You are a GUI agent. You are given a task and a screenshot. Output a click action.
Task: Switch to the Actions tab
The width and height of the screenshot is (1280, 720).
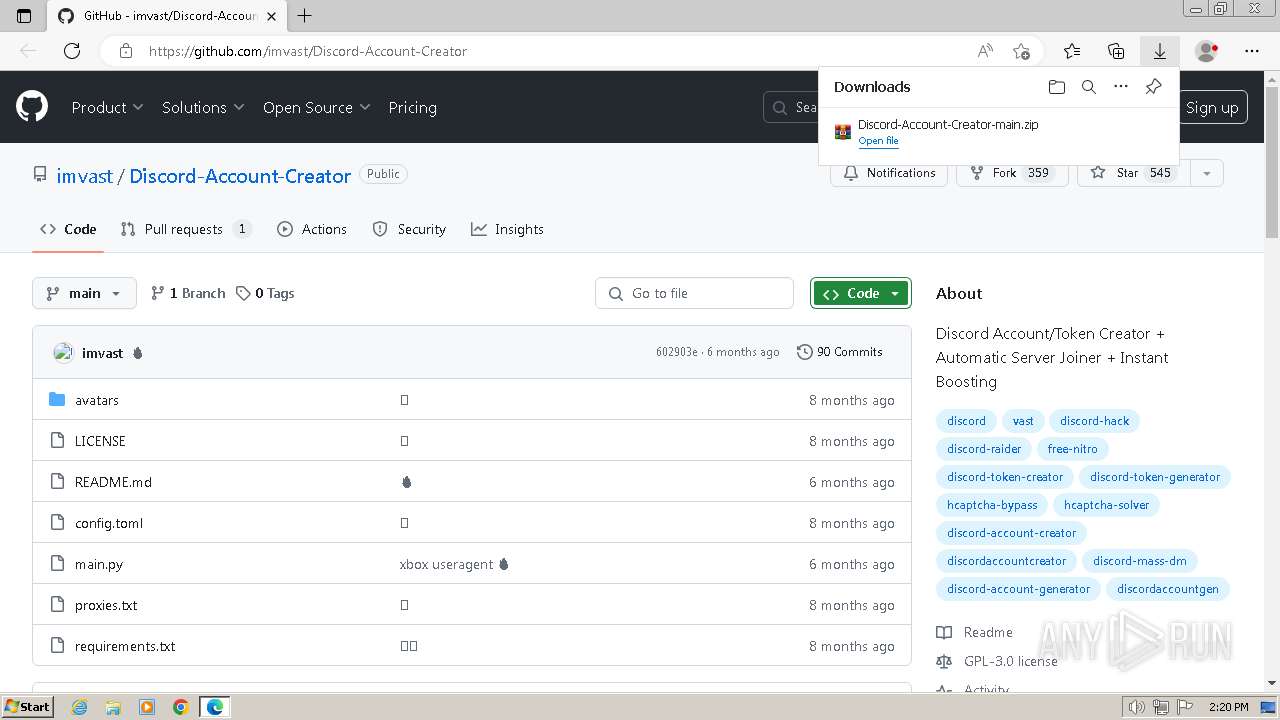click(312, 229)
